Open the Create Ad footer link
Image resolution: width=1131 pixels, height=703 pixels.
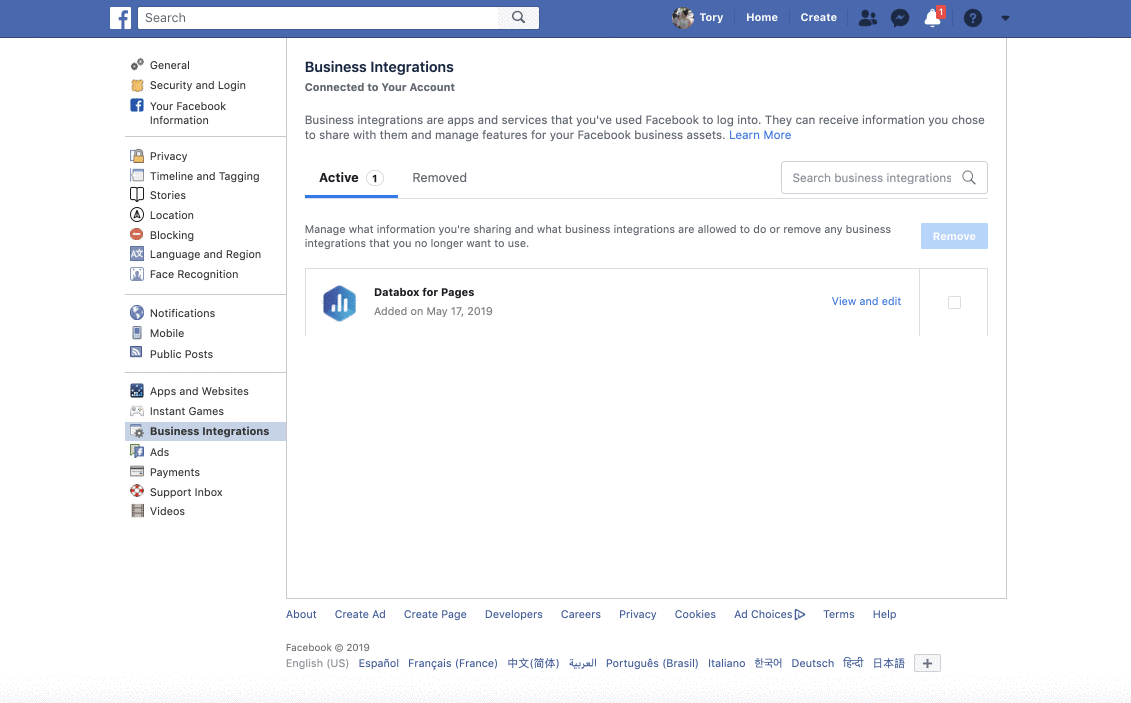click(x=360, y=614)
